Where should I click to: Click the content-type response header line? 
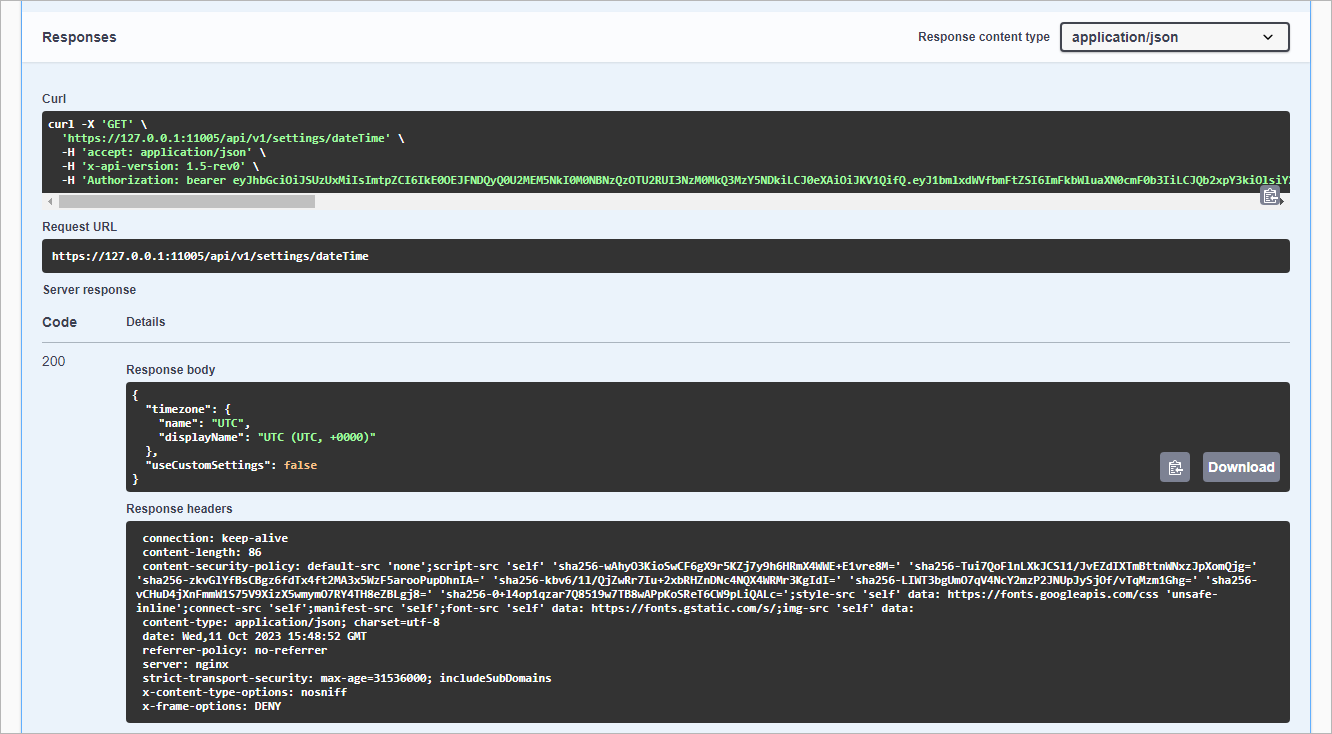click(291, 622)
